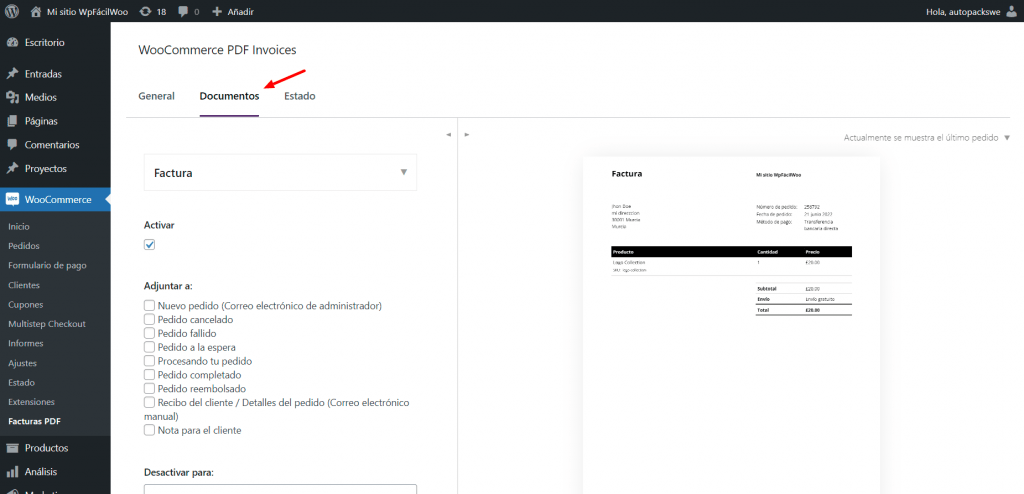Enable Procesando tu pedido attachment
1024x494 pixels.
[x=150, y=361]
